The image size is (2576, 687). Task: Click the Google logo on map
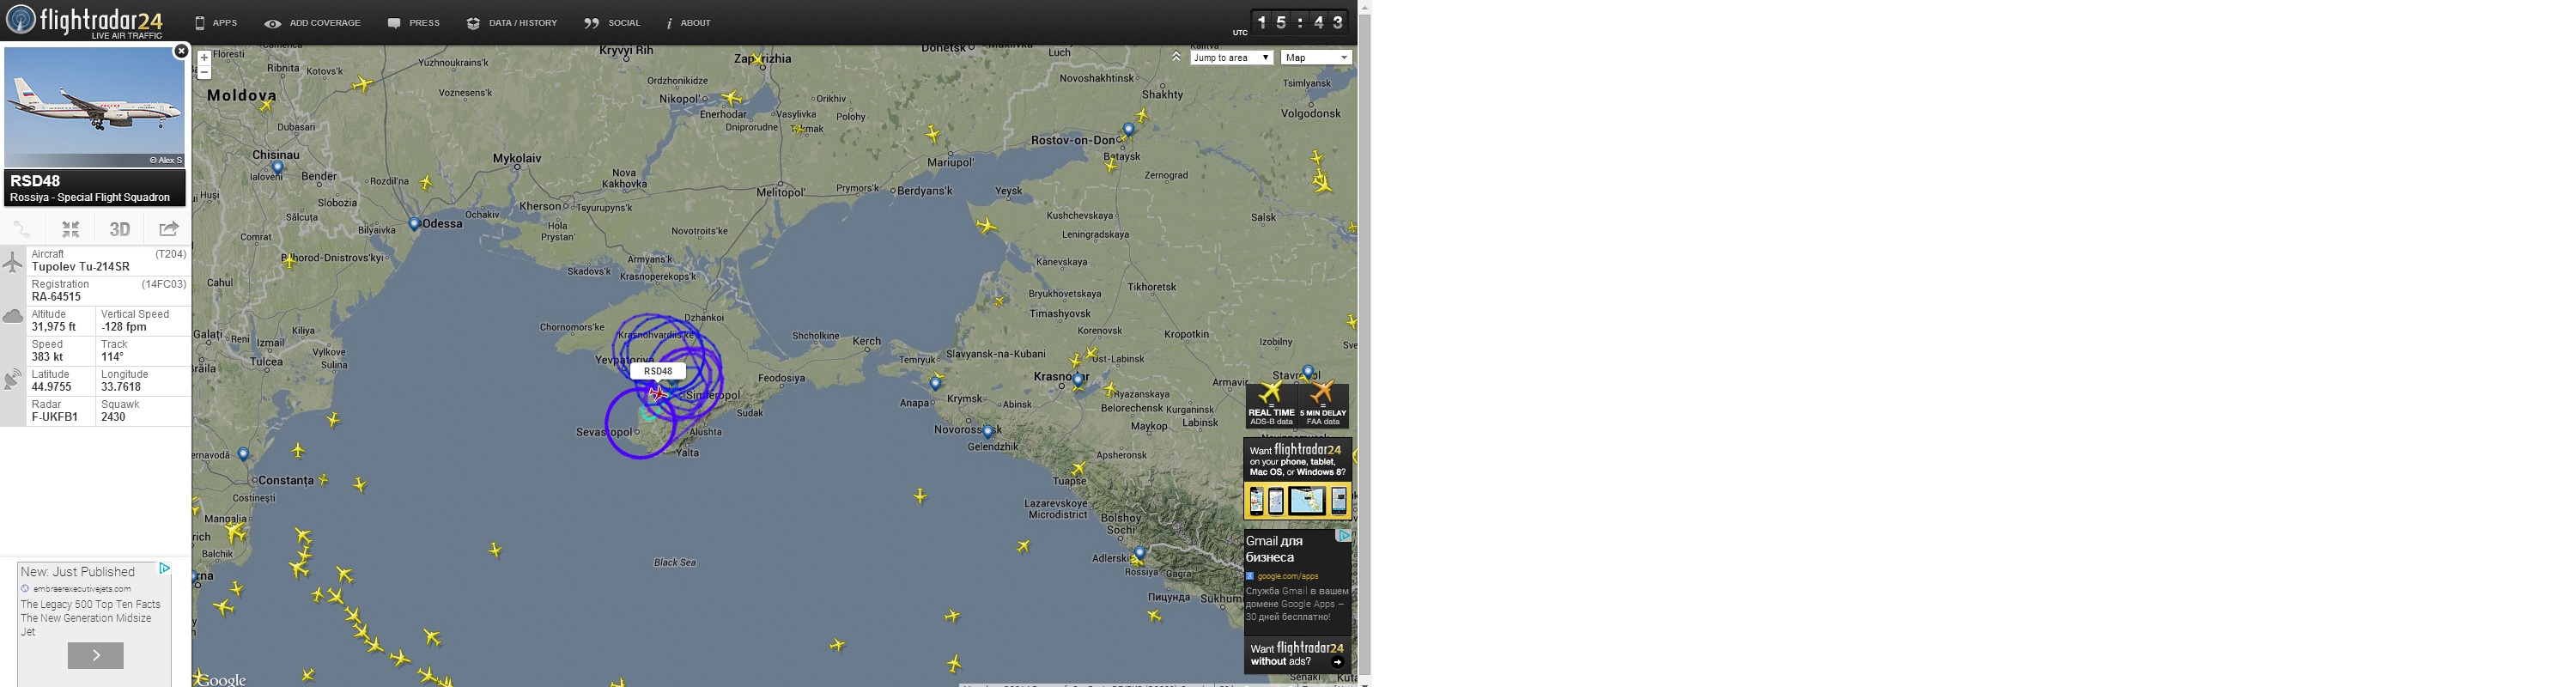click(221, 680)
